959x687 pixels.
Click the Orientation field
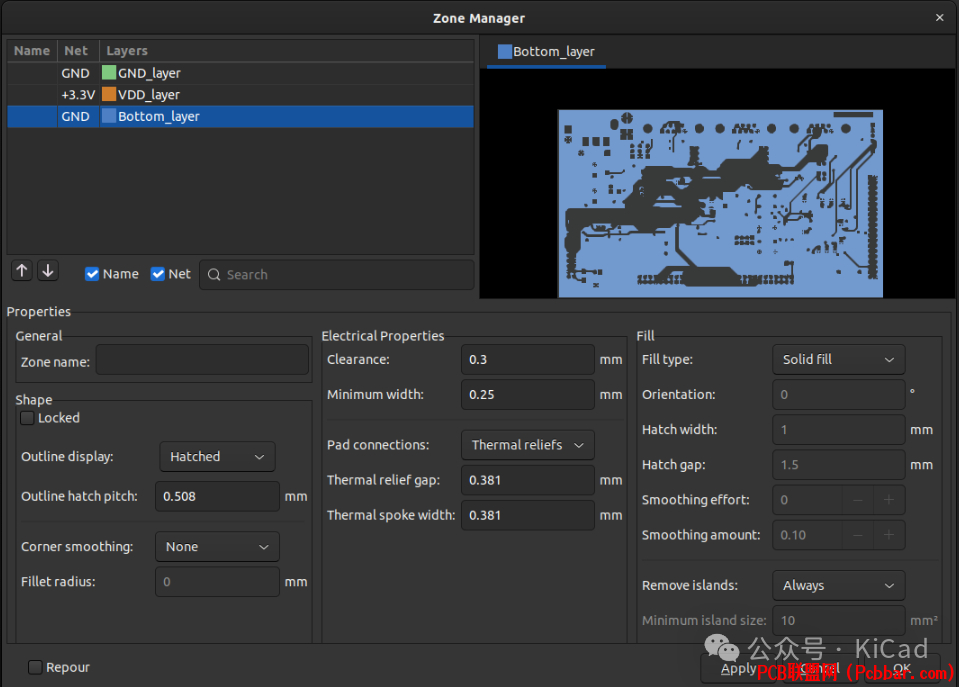pos(839,395)
